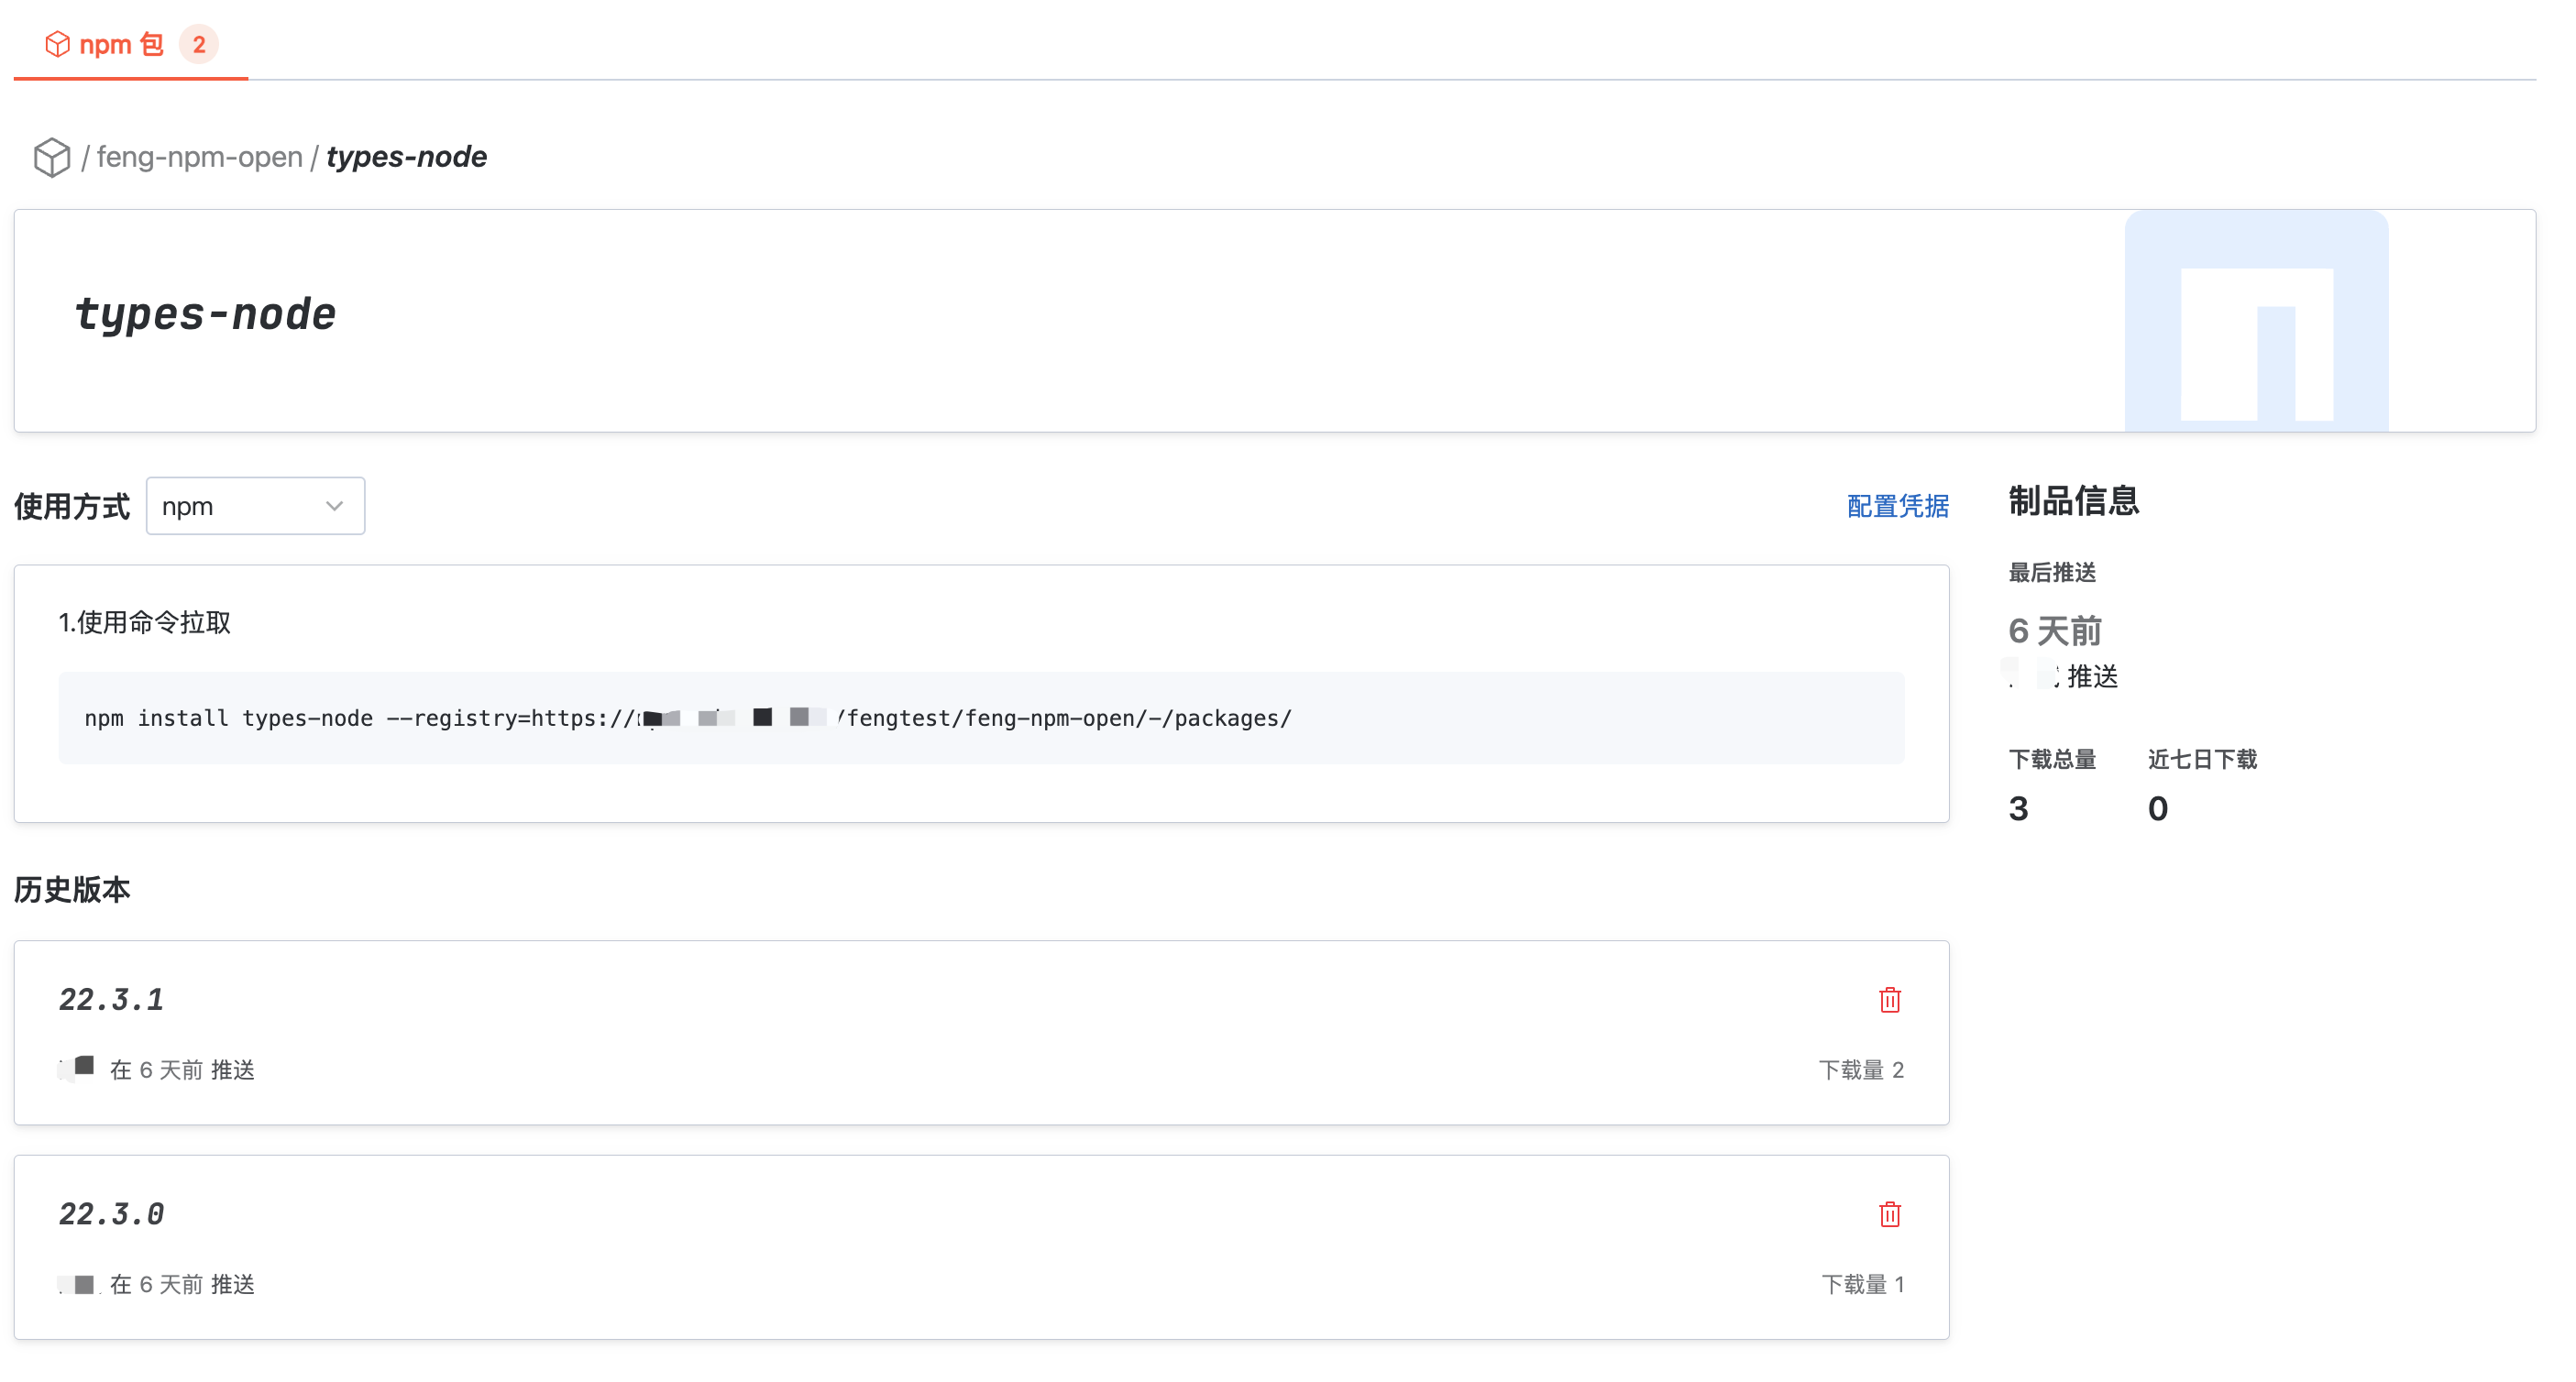This screenshot has height=1382, width=2576.
Task: Open version 22.3.1 entry
Action: point(111,999)
